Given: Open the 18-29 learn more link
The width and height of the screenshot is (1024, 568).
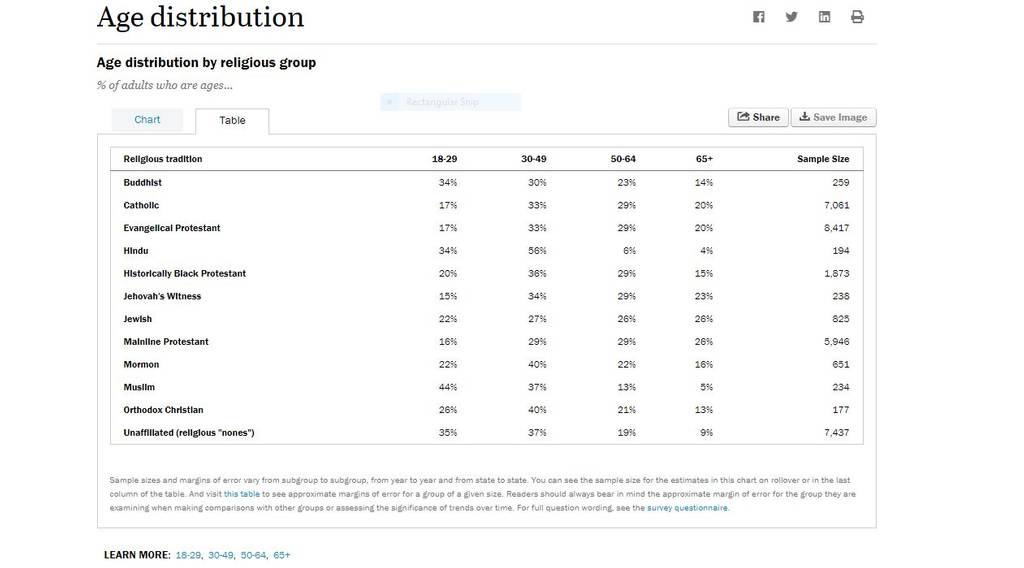Looking at the screenshot, I should [x=188, y=555].
